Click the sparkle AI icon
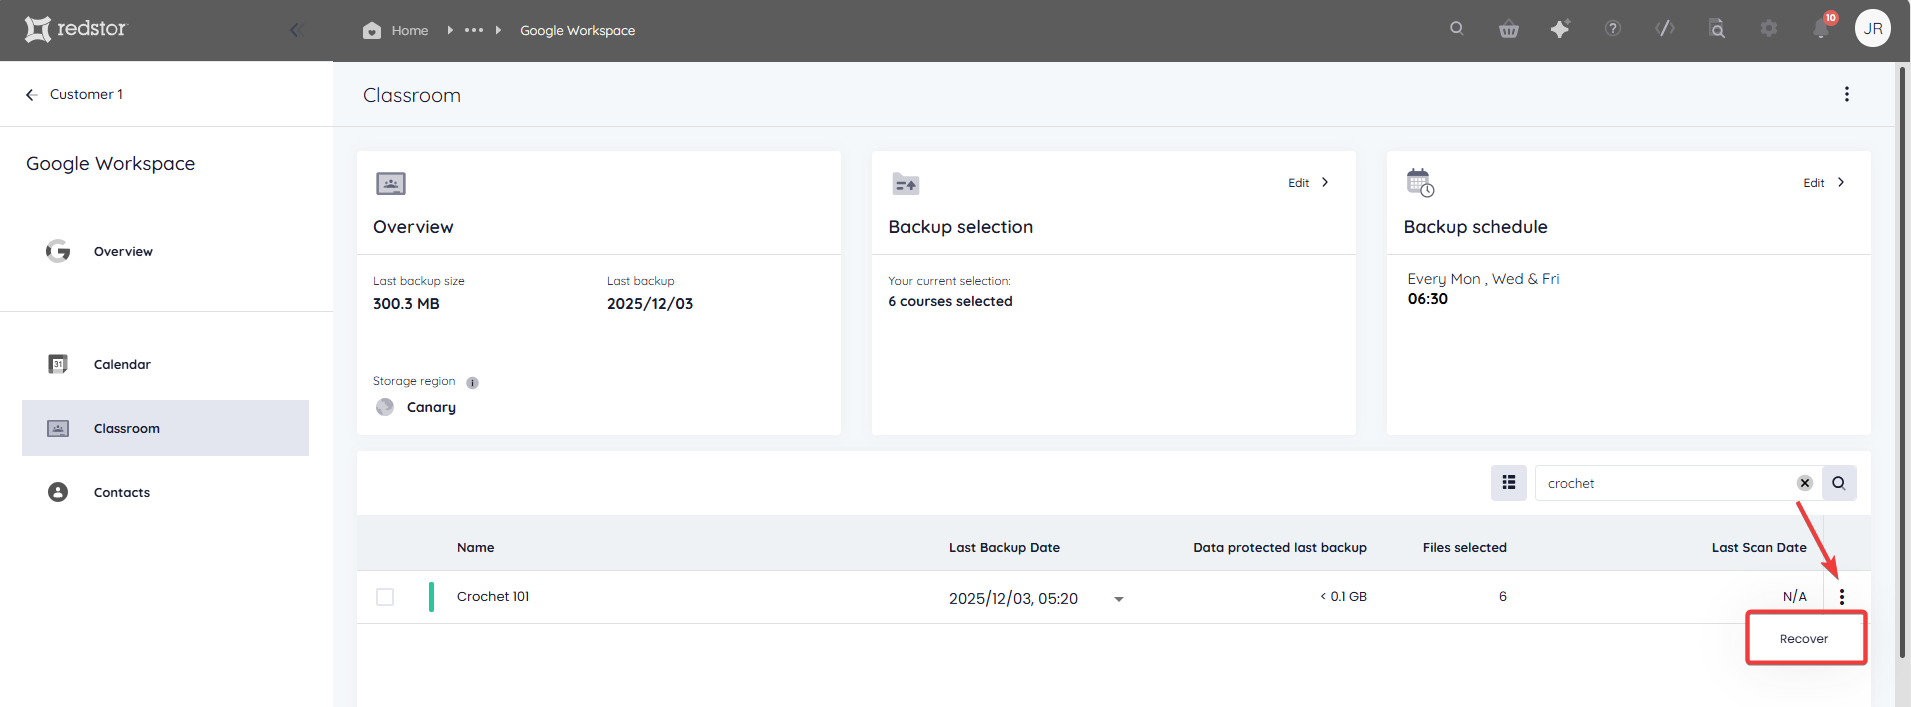The width and height of the screenshot is (1911, 707). (x=1560, y=29)
